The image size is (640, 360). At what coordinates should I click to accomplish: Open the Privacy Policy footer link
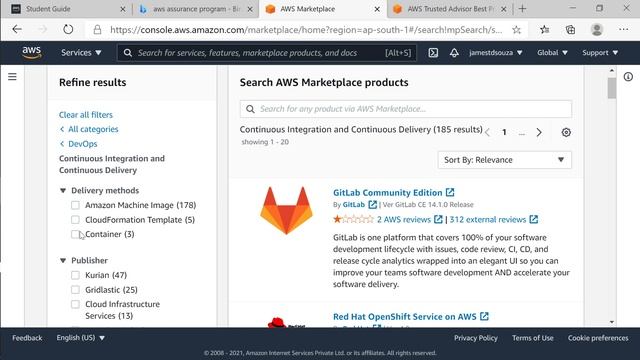tap(476, 338)
